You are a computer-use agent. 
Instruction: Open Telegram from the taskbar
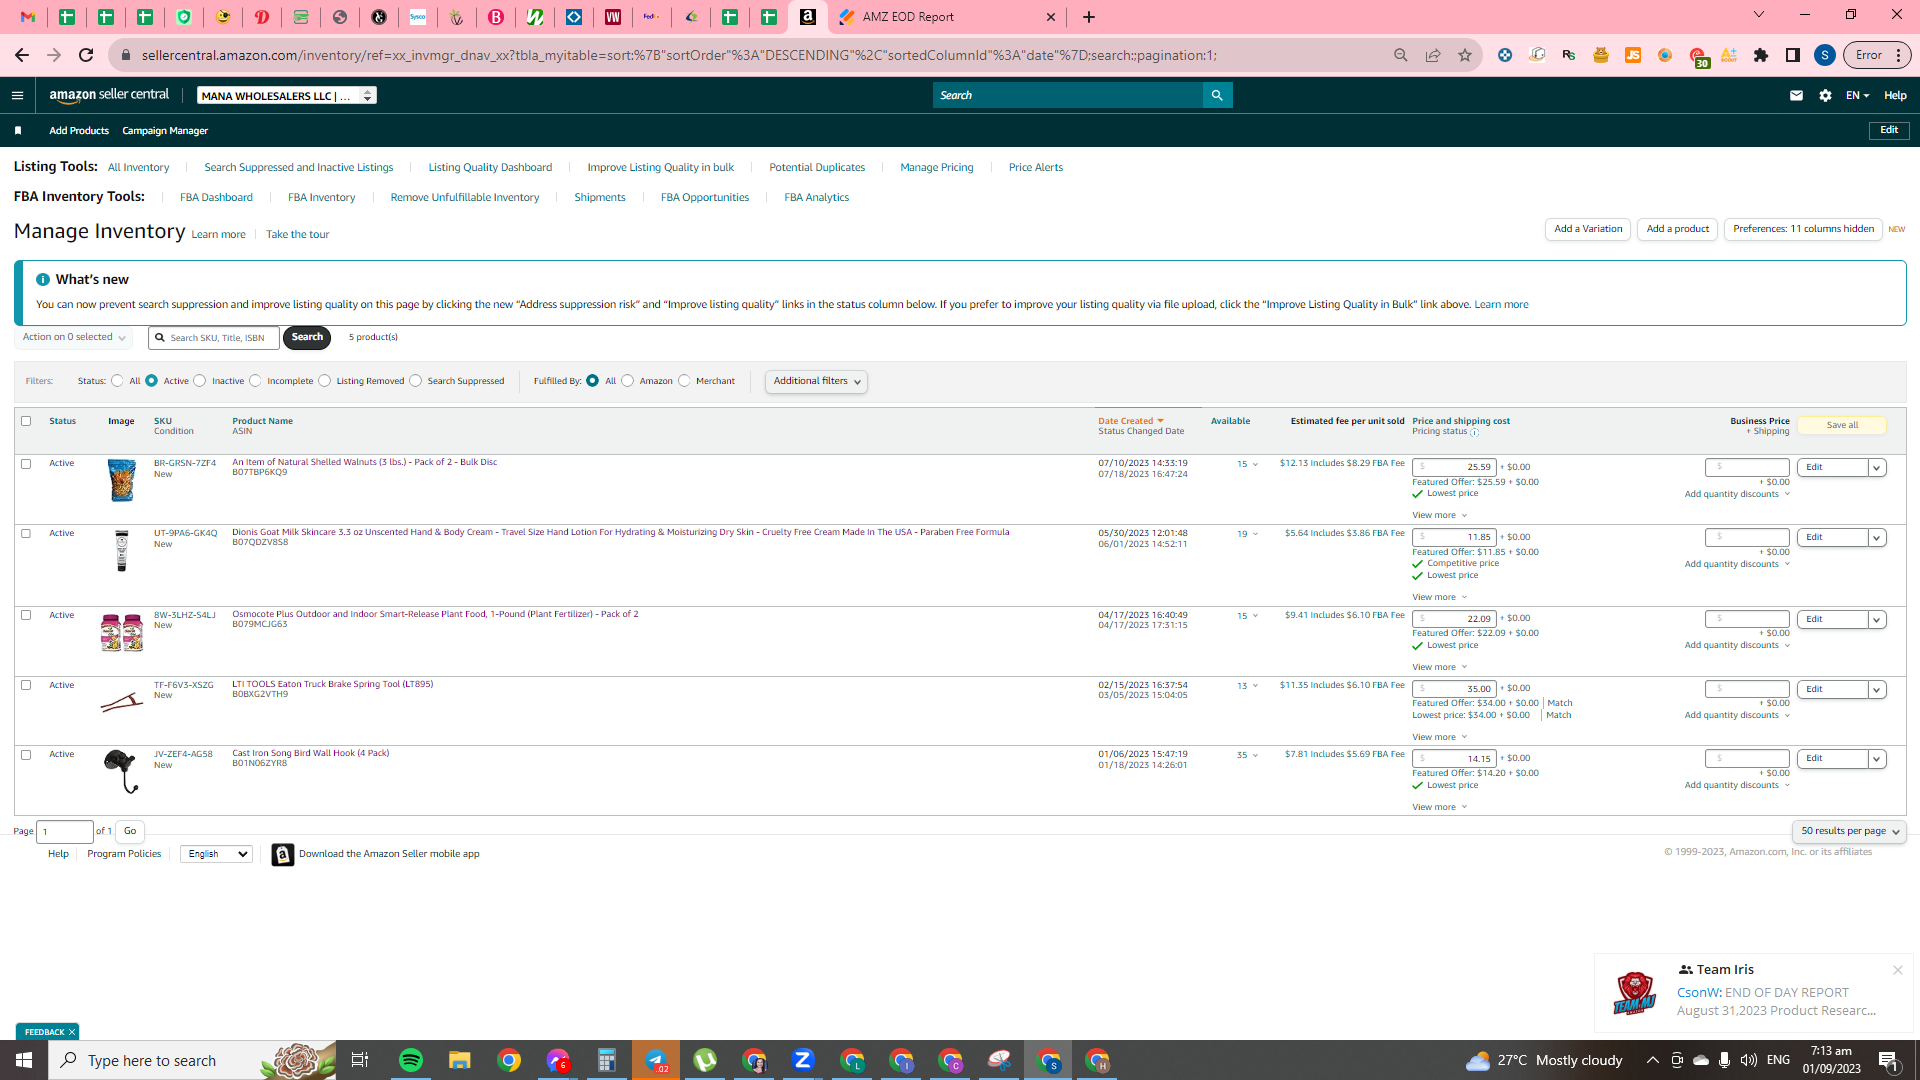coord(656,1060)
